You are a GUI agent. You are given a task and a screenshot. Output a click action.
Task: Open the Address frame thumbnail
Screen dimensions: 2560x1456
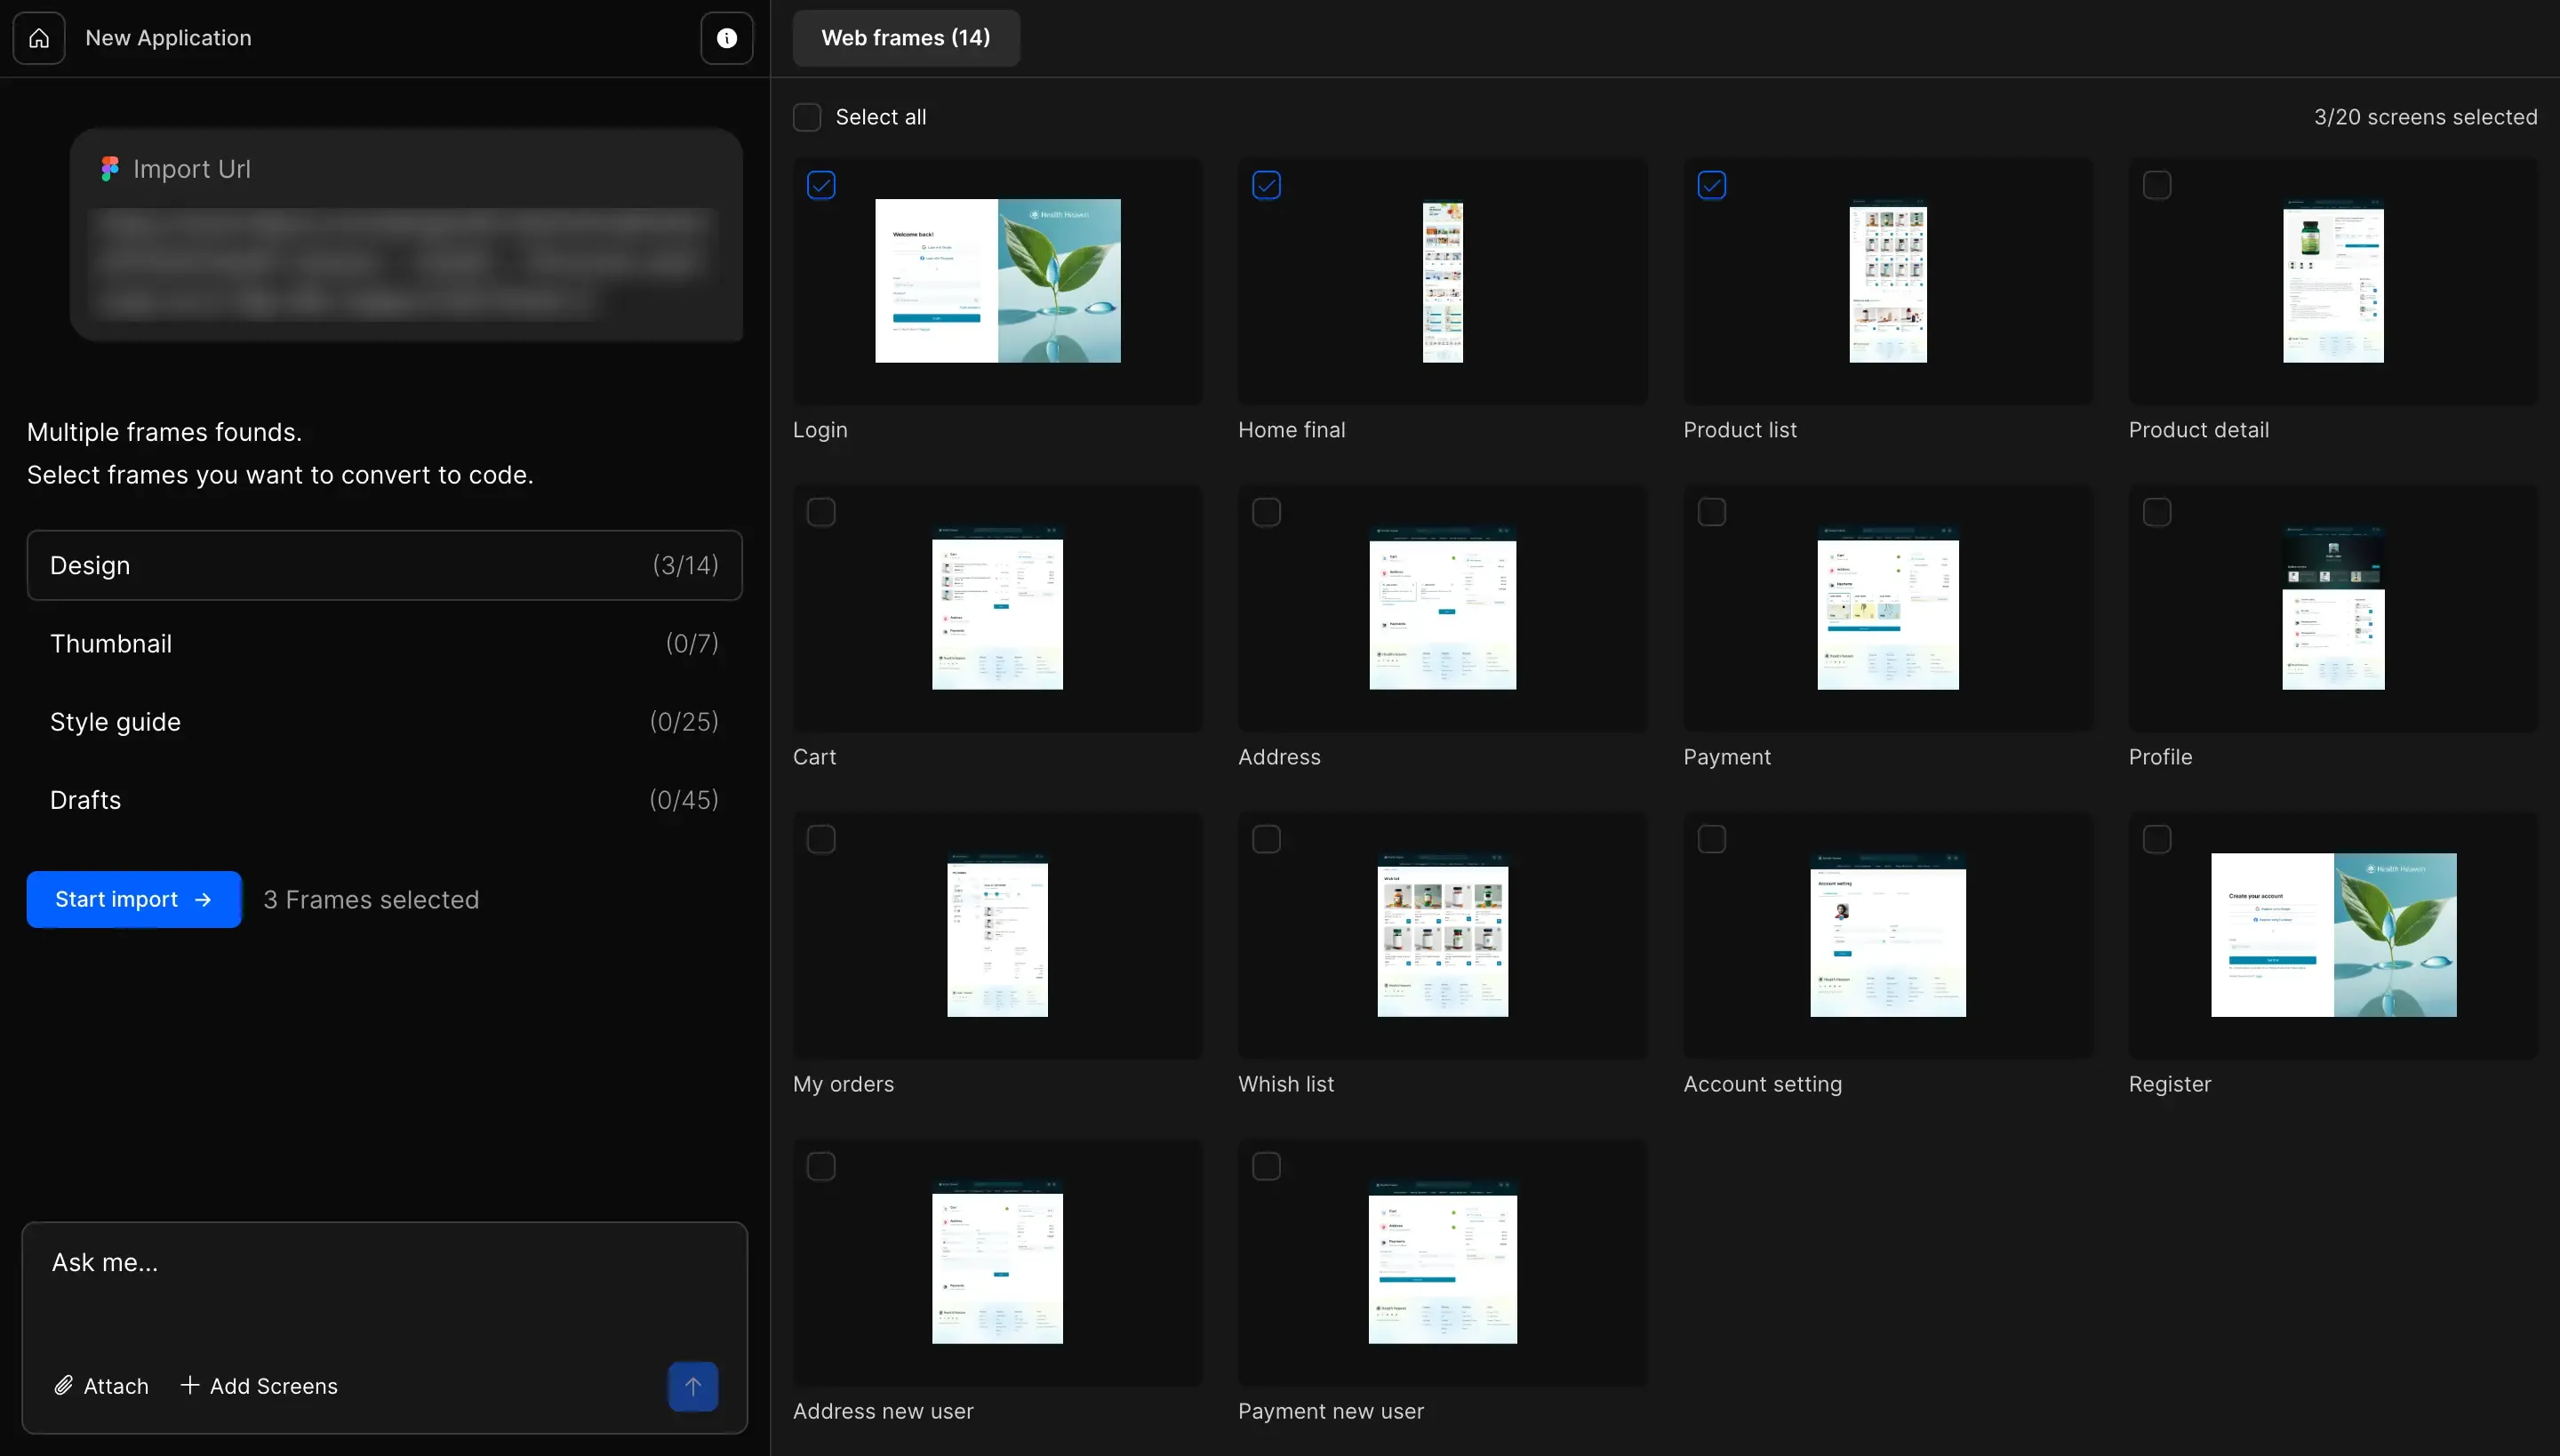(1443, 607)
